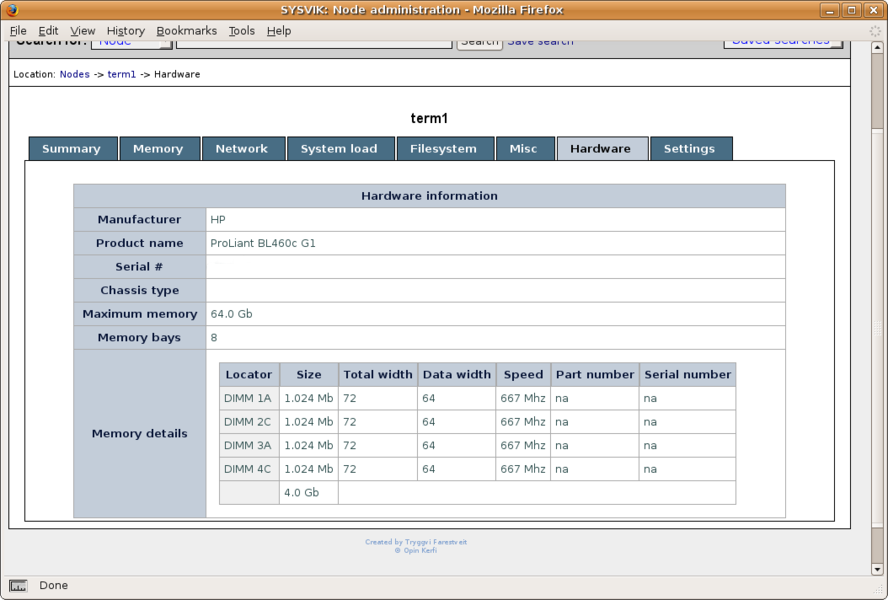
Task: Click the Memory details row label
Action: [139, 433]
